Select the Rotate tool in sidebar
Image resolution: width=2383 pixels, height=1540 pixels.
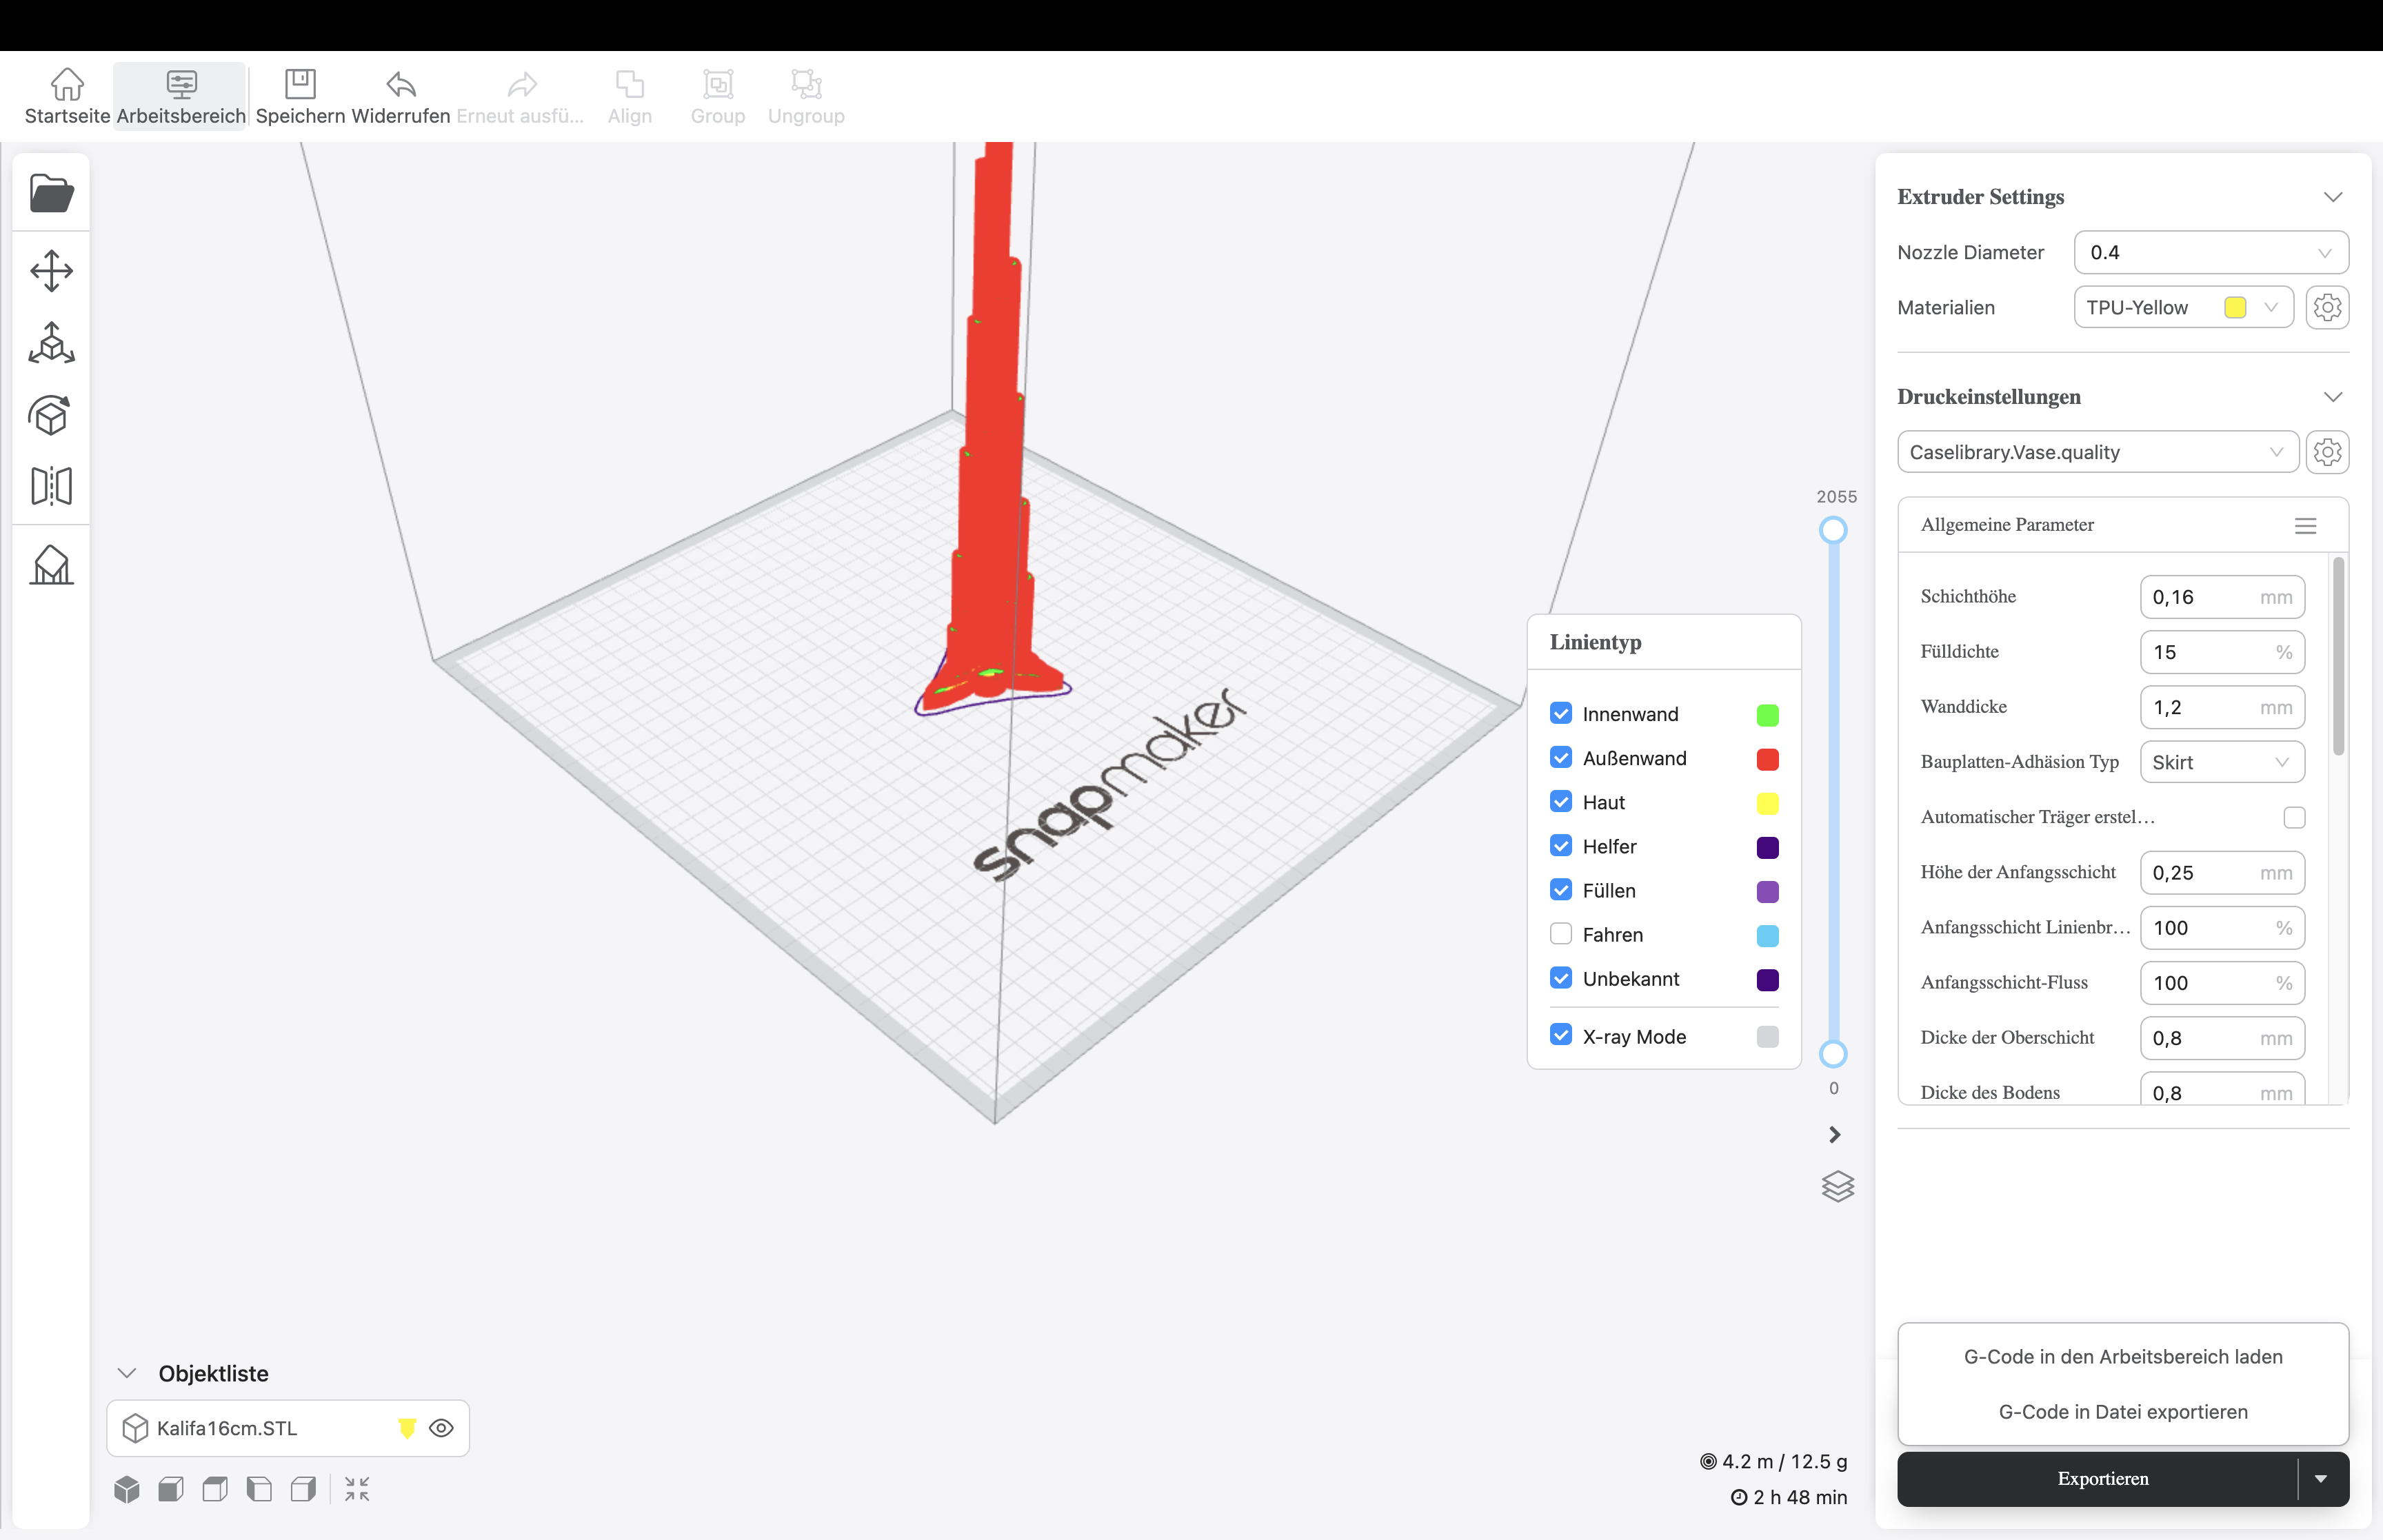coord(51,415)
